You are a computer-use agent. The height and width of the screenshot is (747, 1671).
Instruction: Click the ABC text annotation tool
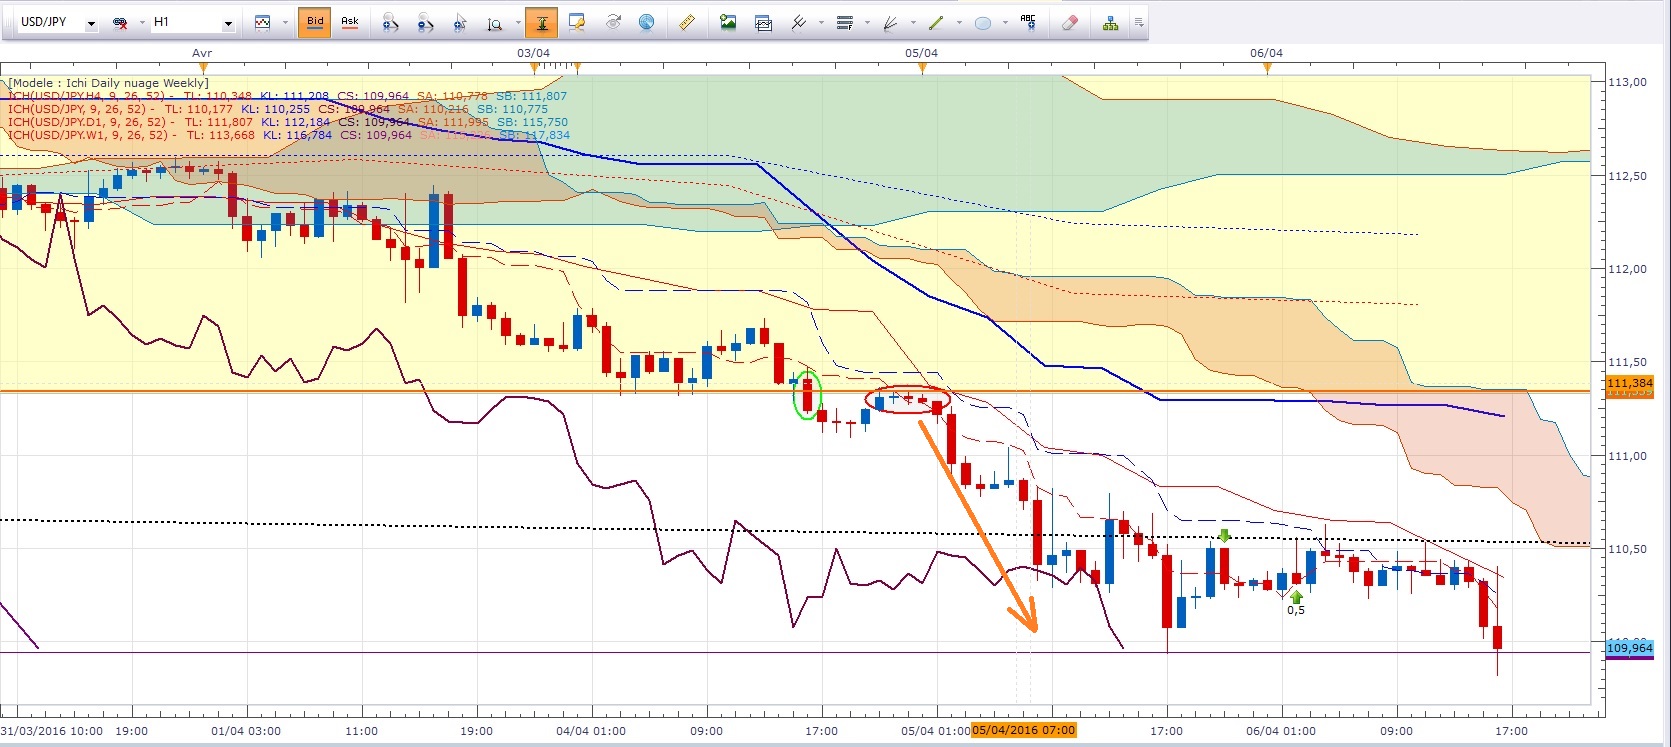pos(1028,22)
